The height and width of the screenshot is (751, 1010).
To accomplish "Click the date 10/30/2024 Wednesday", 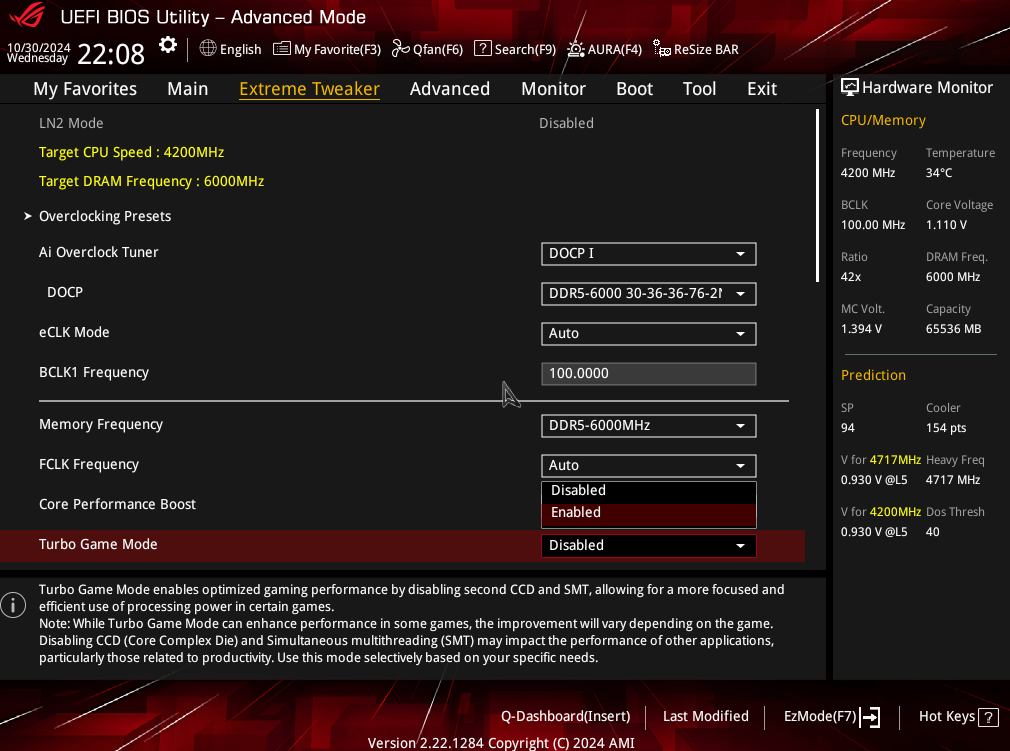I will (x=38, y=53).
